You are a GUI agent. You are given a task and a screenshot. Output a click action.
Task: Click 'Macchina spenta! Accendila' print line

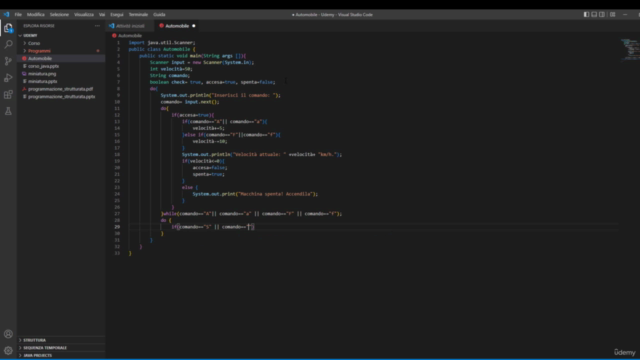[255, 194]
